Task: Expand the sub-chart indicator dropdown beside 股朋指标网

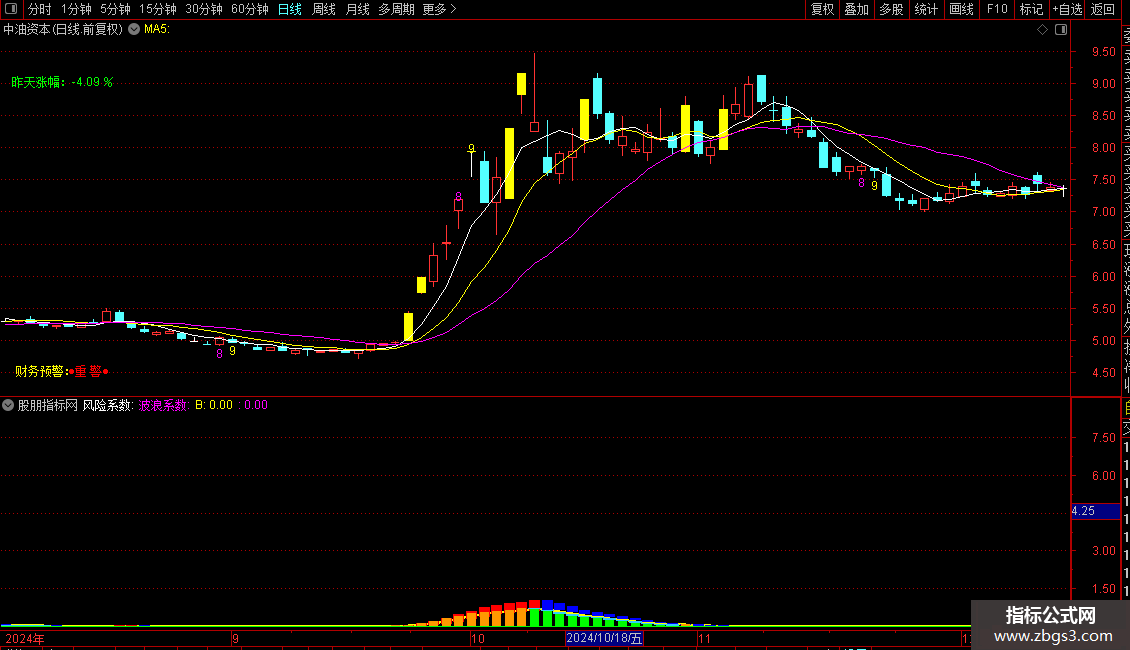Action: pos(8,405)
